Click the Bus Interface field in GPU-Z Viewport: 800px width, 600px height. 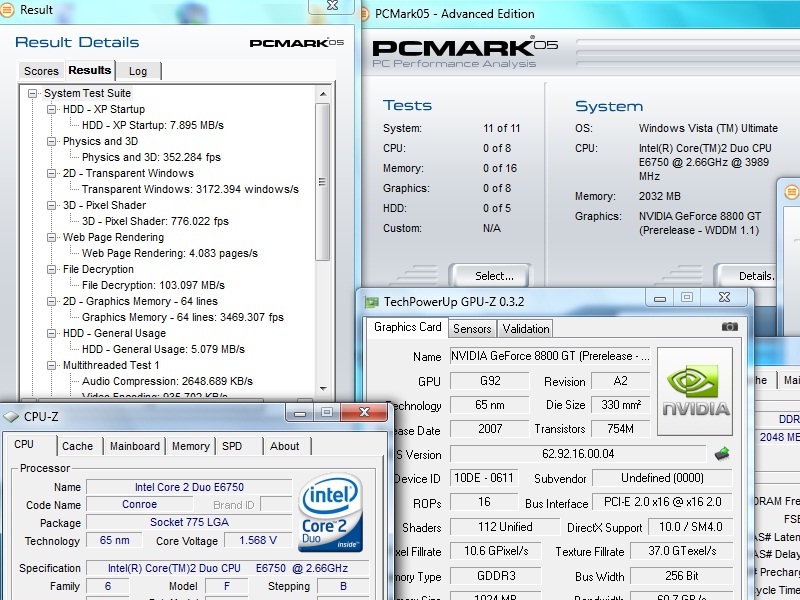click(x=662, y=502)
